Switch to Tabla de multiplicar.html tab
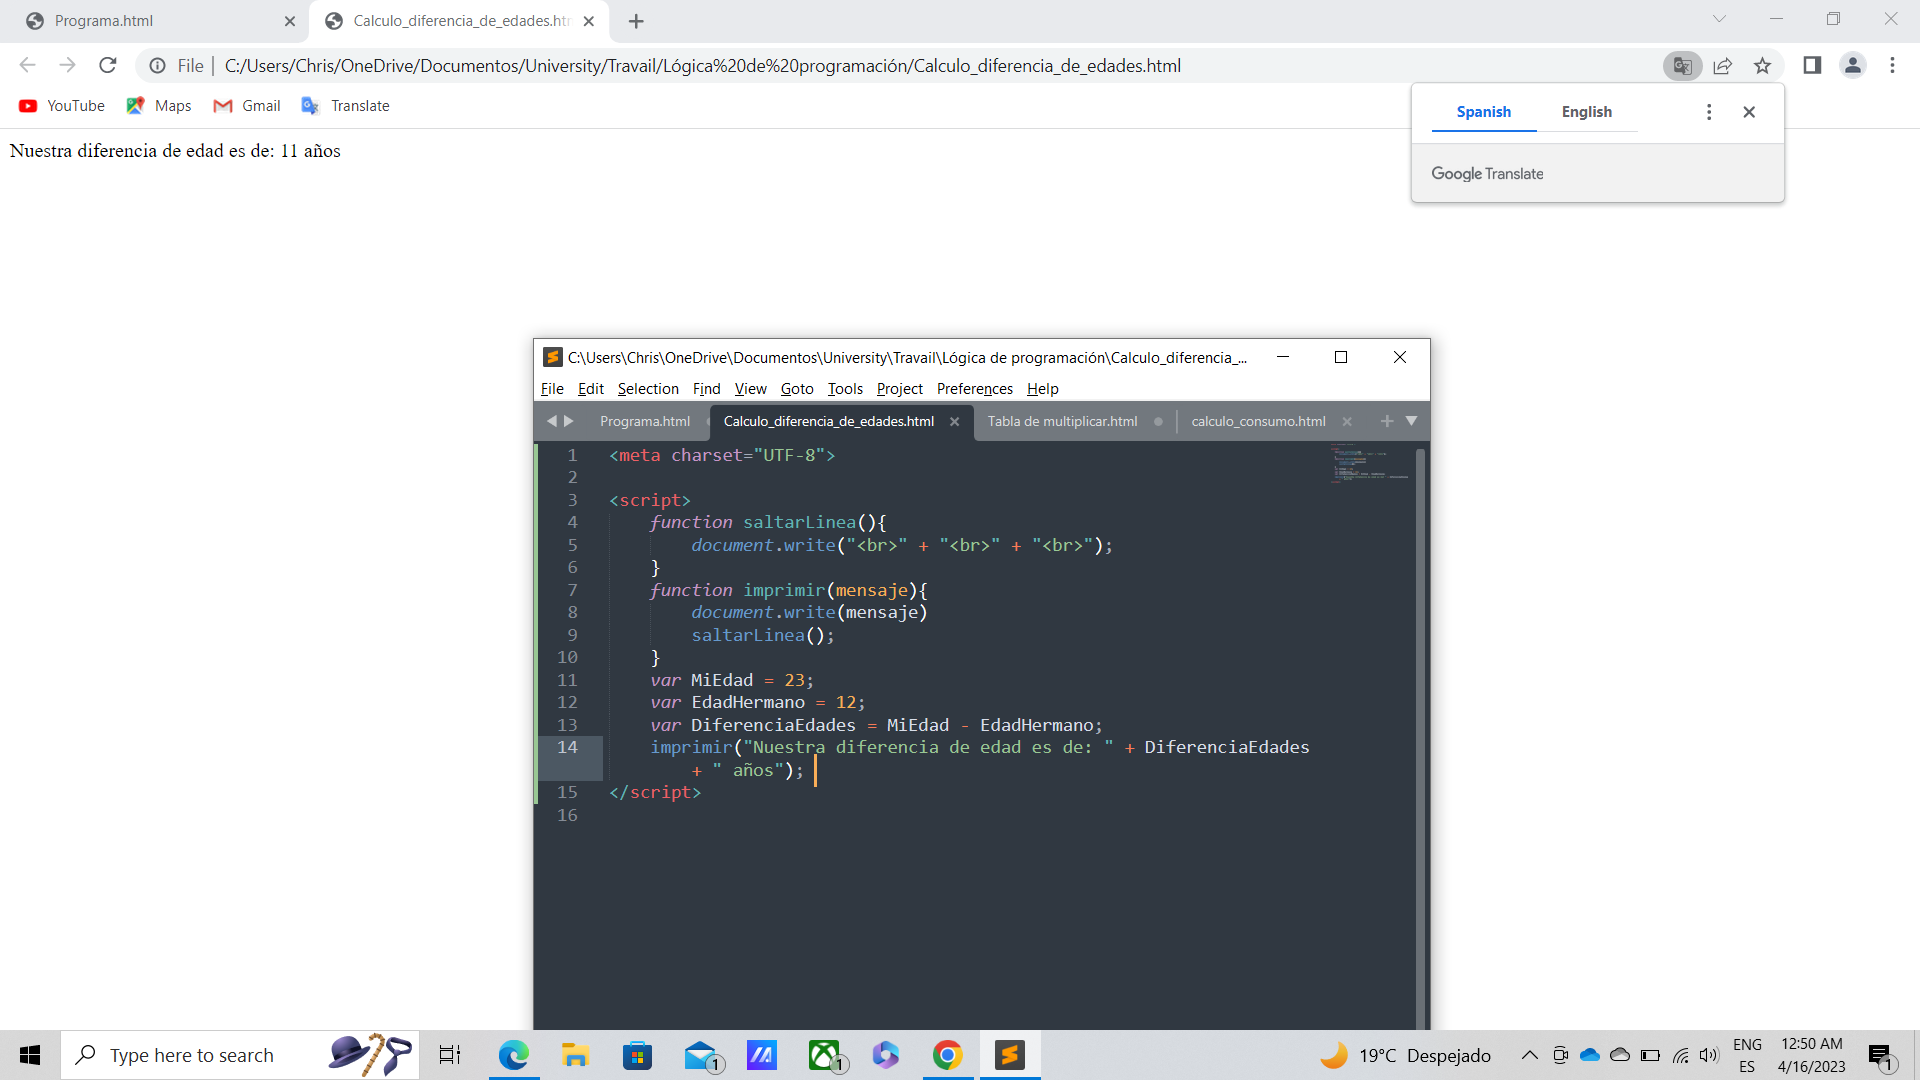The height and width of the screenshot is (1080, 1920). point(1064,421)
